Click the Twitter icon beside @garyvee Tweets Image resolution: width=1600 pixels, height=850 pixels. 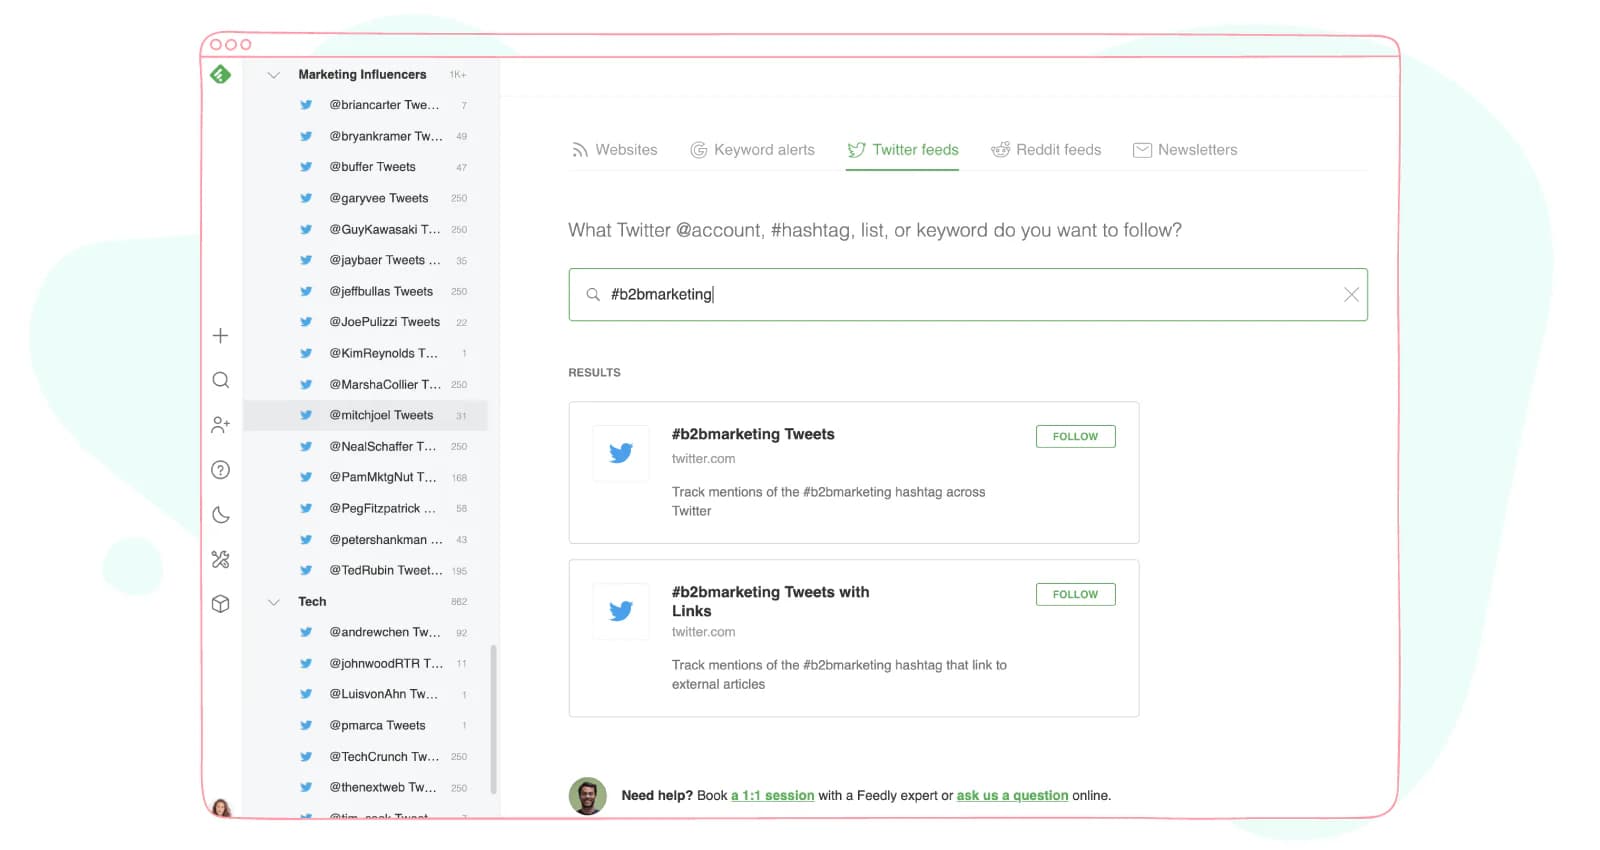306,198
